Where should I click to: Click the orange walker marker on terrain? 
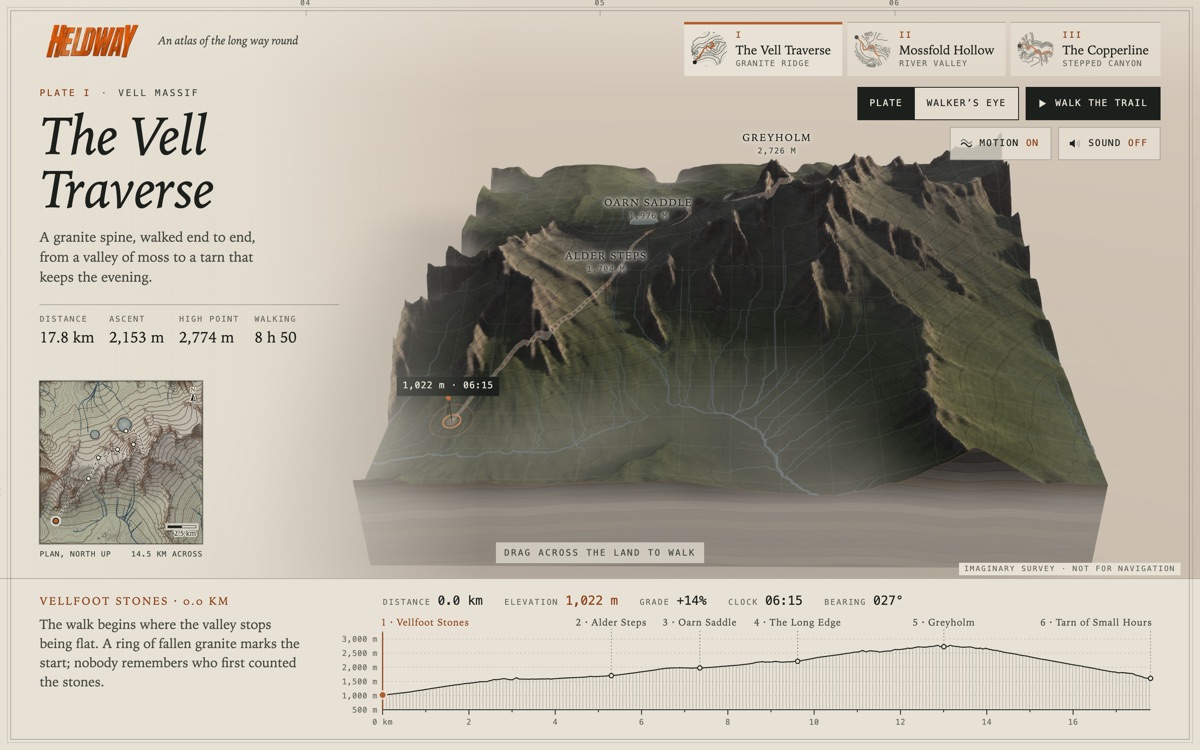coord(451,421)
